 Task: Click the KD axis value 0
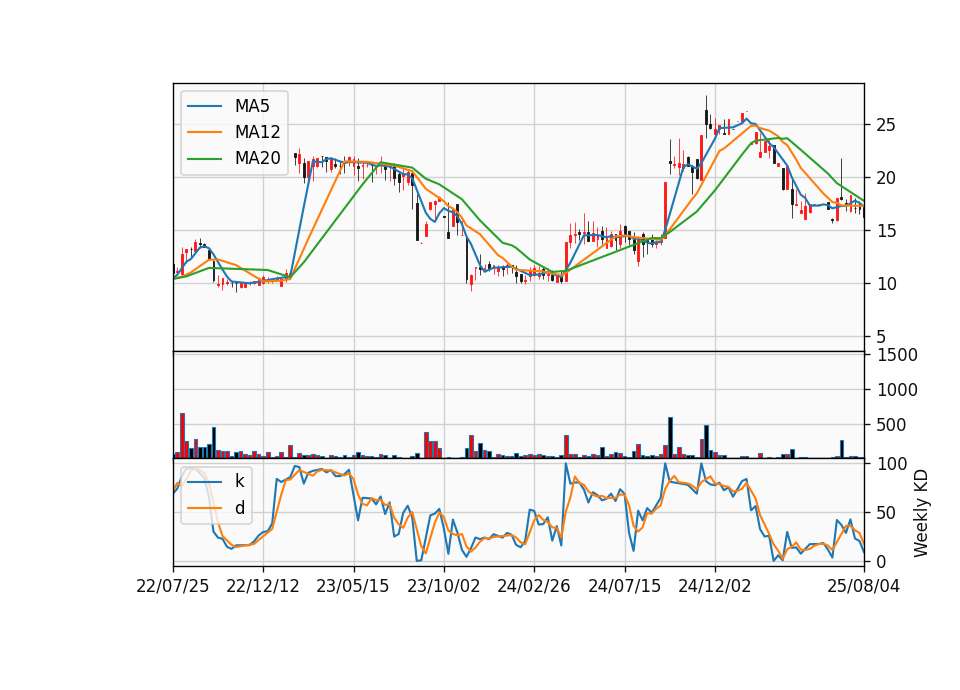point(882,561)
